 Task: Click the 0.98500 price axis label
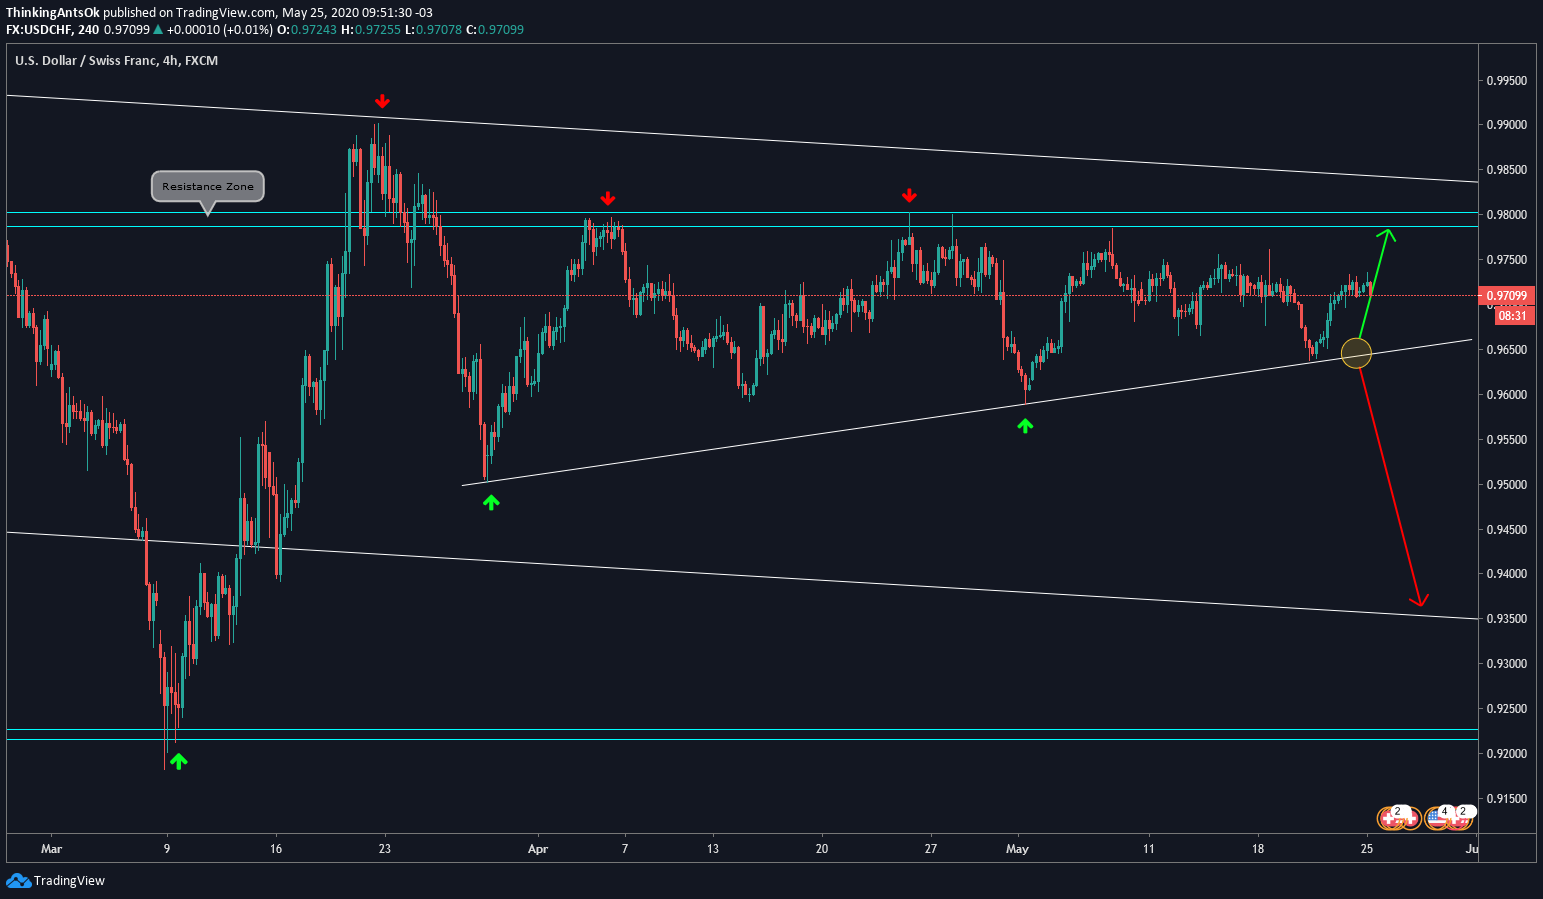tap(1505, 171)
